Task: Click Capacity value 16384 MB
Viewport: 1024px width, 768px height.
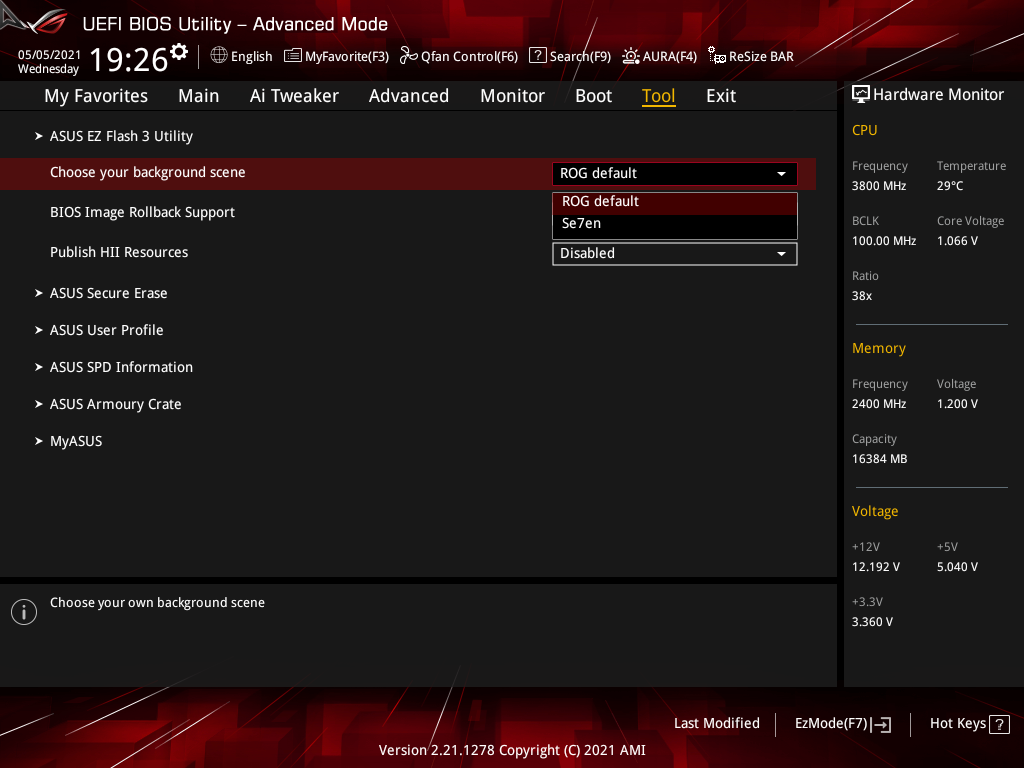Action: 879,459
